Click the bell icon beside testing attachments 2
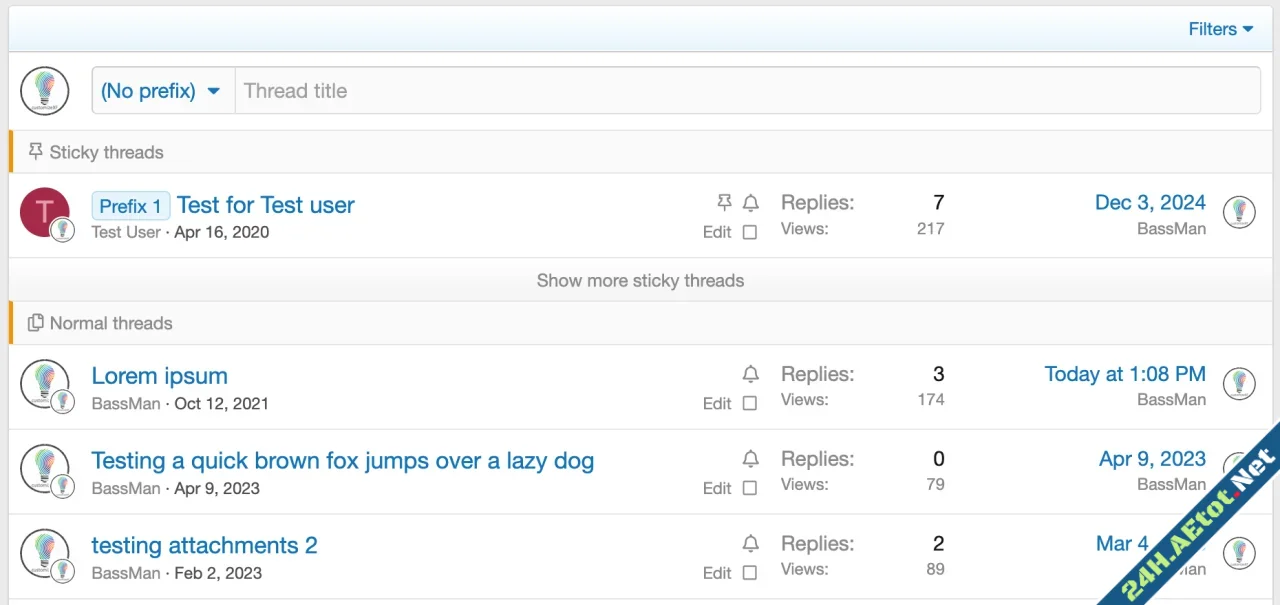This screenshot has height=605, width=1280. pyautogui.click(x=751, y=543)
